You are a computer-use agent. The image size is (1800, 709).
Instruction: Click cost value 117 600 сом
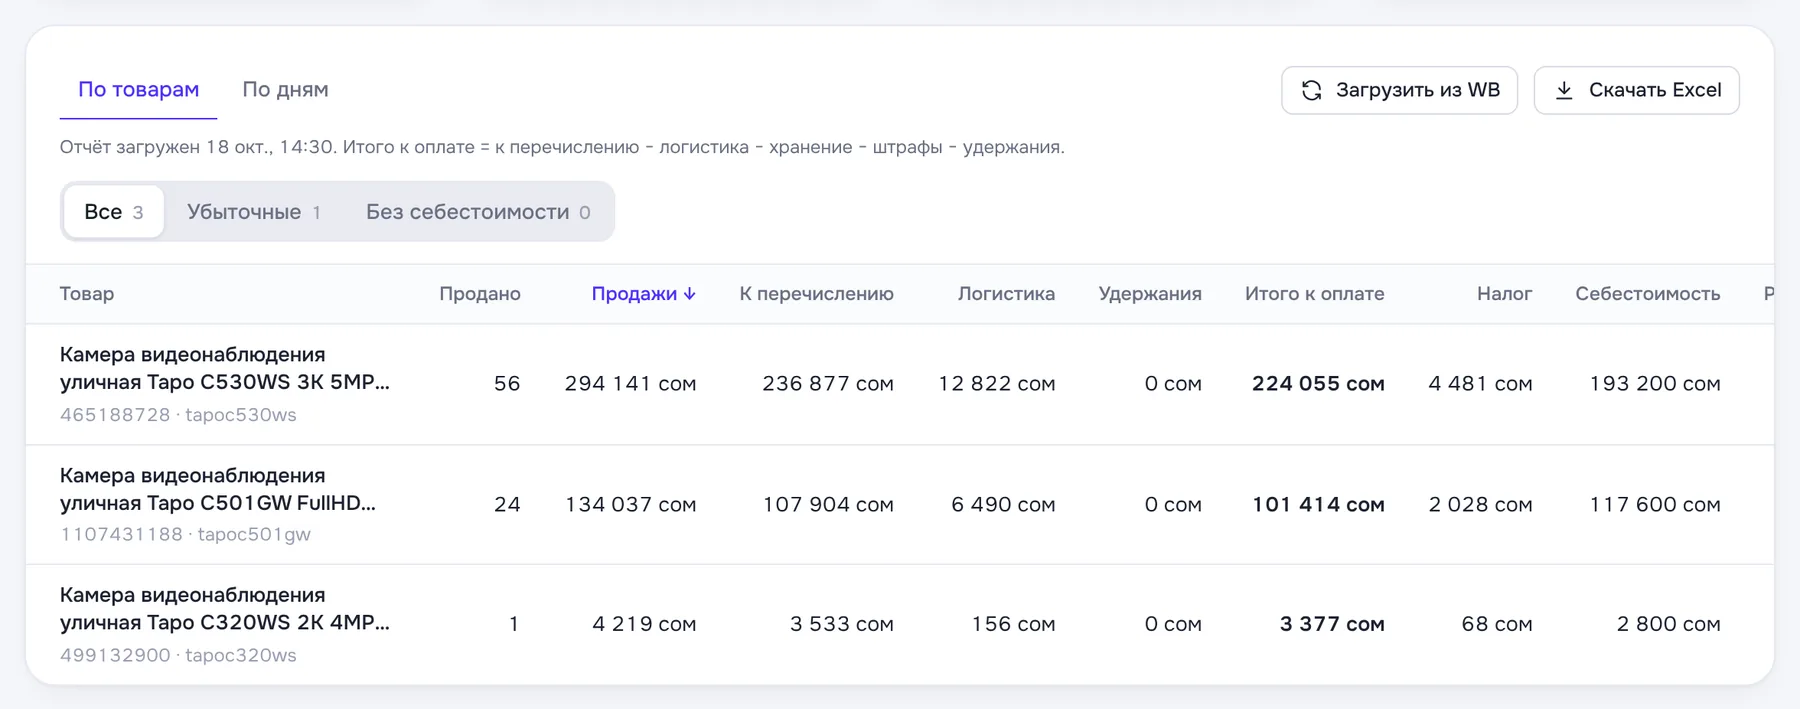(x=1655, y=504)
